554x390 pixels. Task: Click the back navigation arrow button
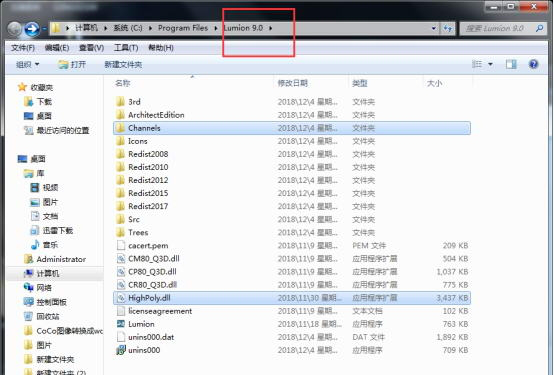(x=14, y=29)
